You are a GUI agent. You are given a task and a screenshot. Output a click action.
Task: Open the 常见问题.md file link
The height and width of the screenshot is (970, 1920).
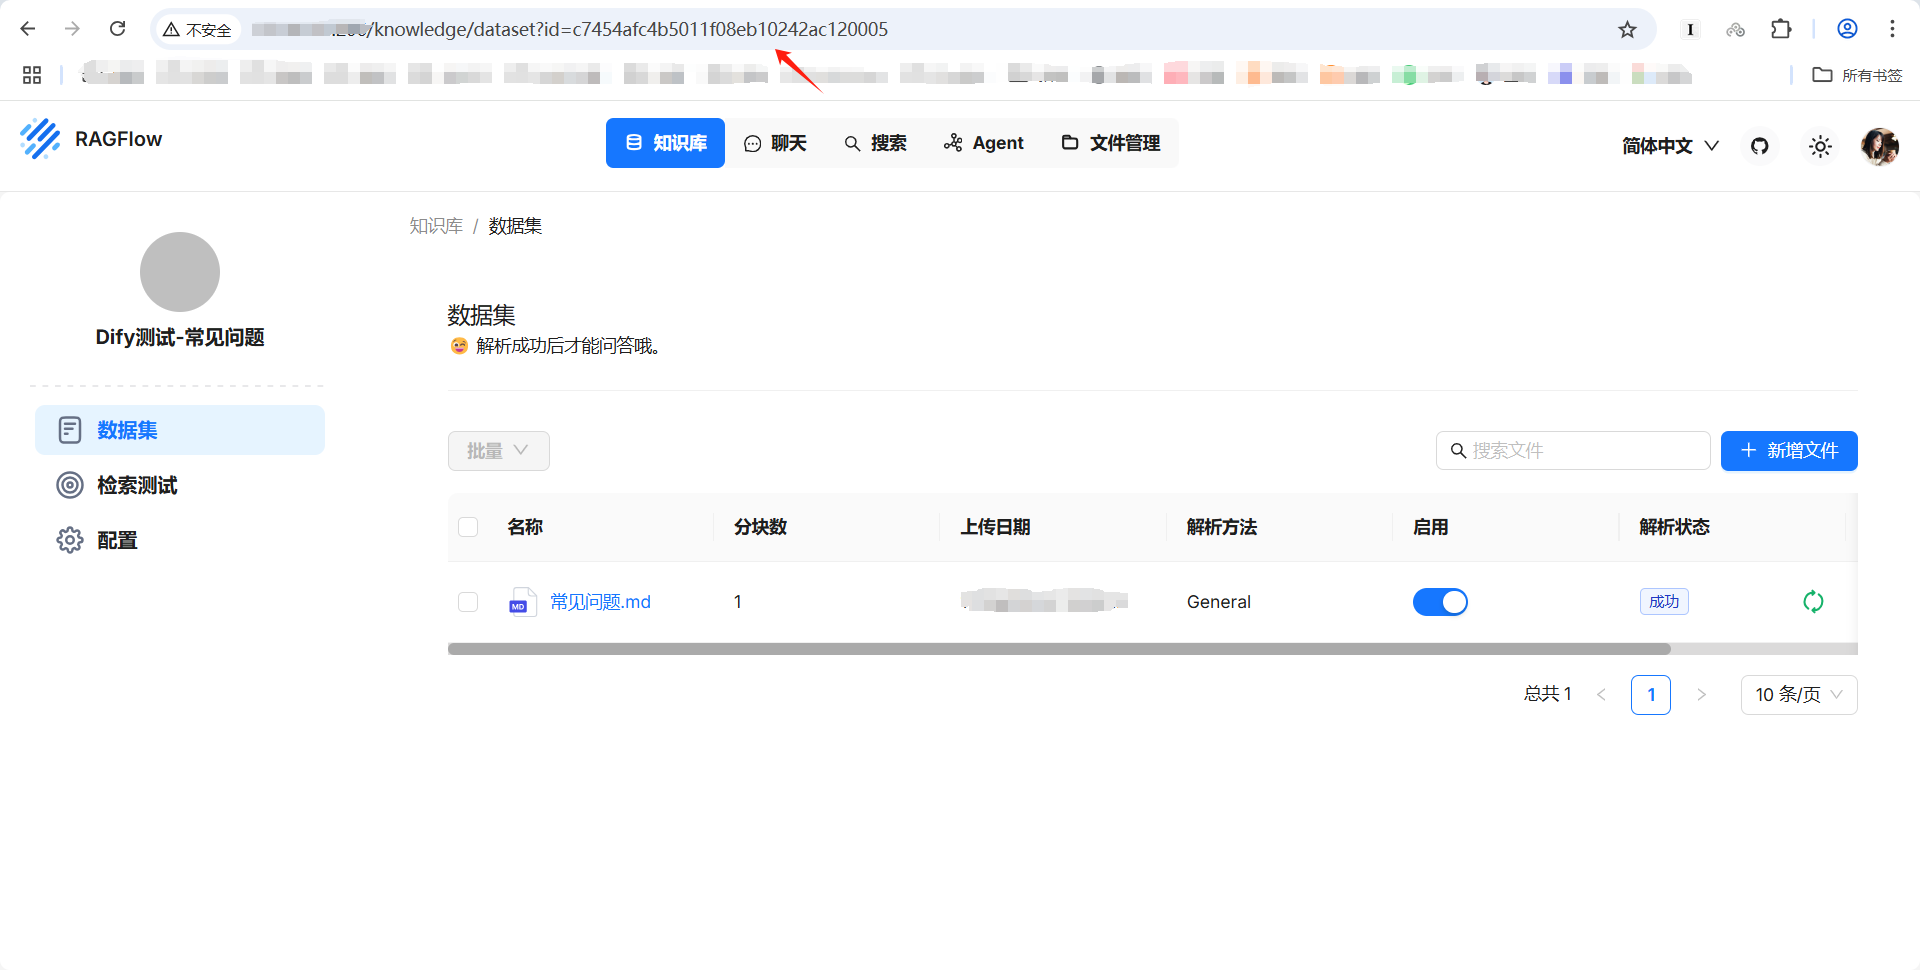point(600,602)
